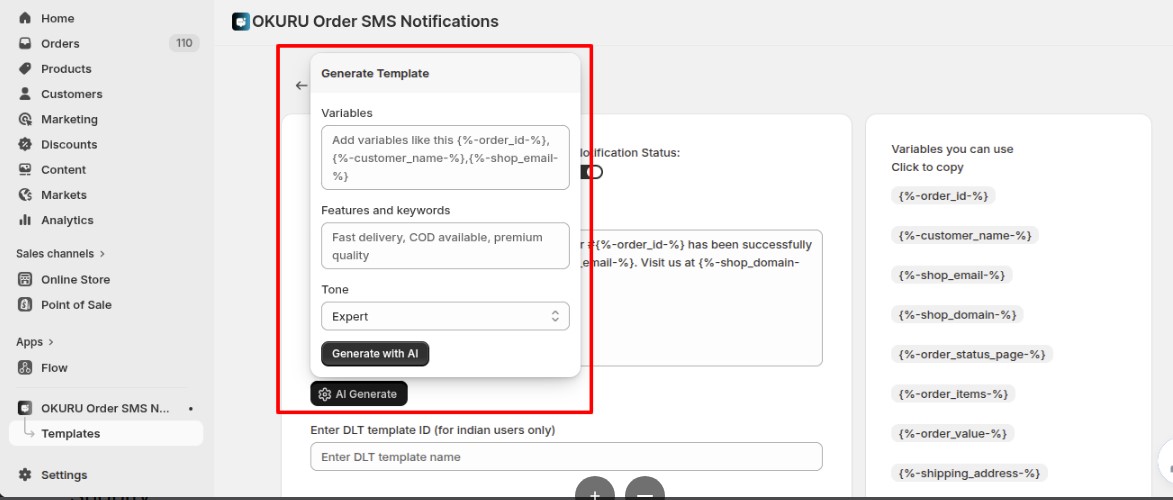The width and height of the screenshot is (1173, 500).
Task: Open Settings gear icon in sidebar
Action: (25, 475)
